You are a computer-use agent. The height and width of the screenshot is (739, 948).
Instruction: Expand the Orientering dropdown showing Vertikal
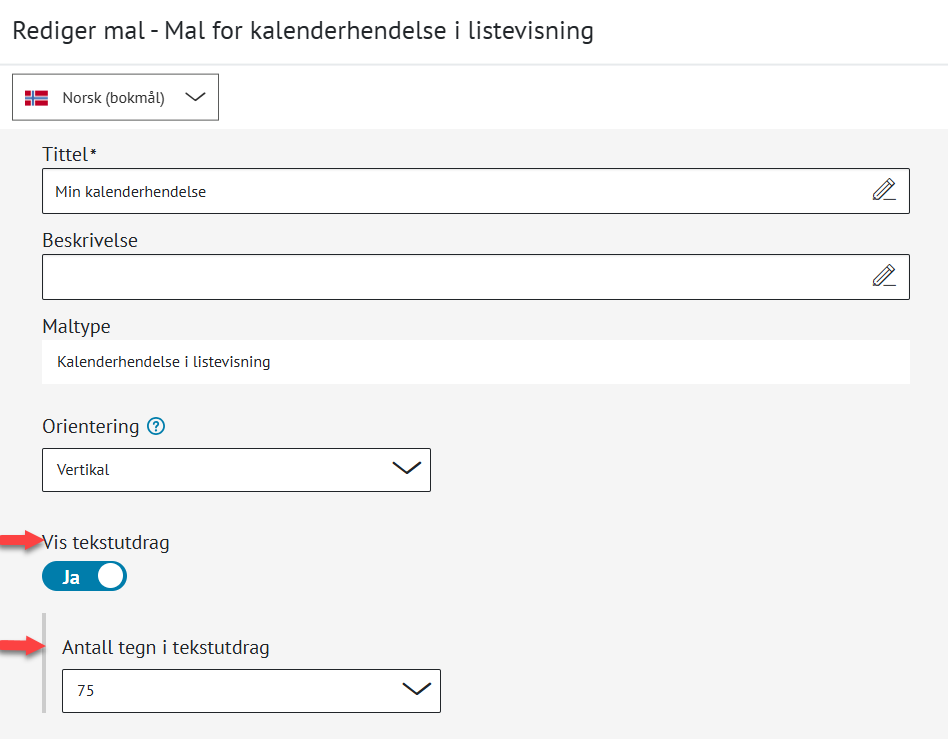236,470
